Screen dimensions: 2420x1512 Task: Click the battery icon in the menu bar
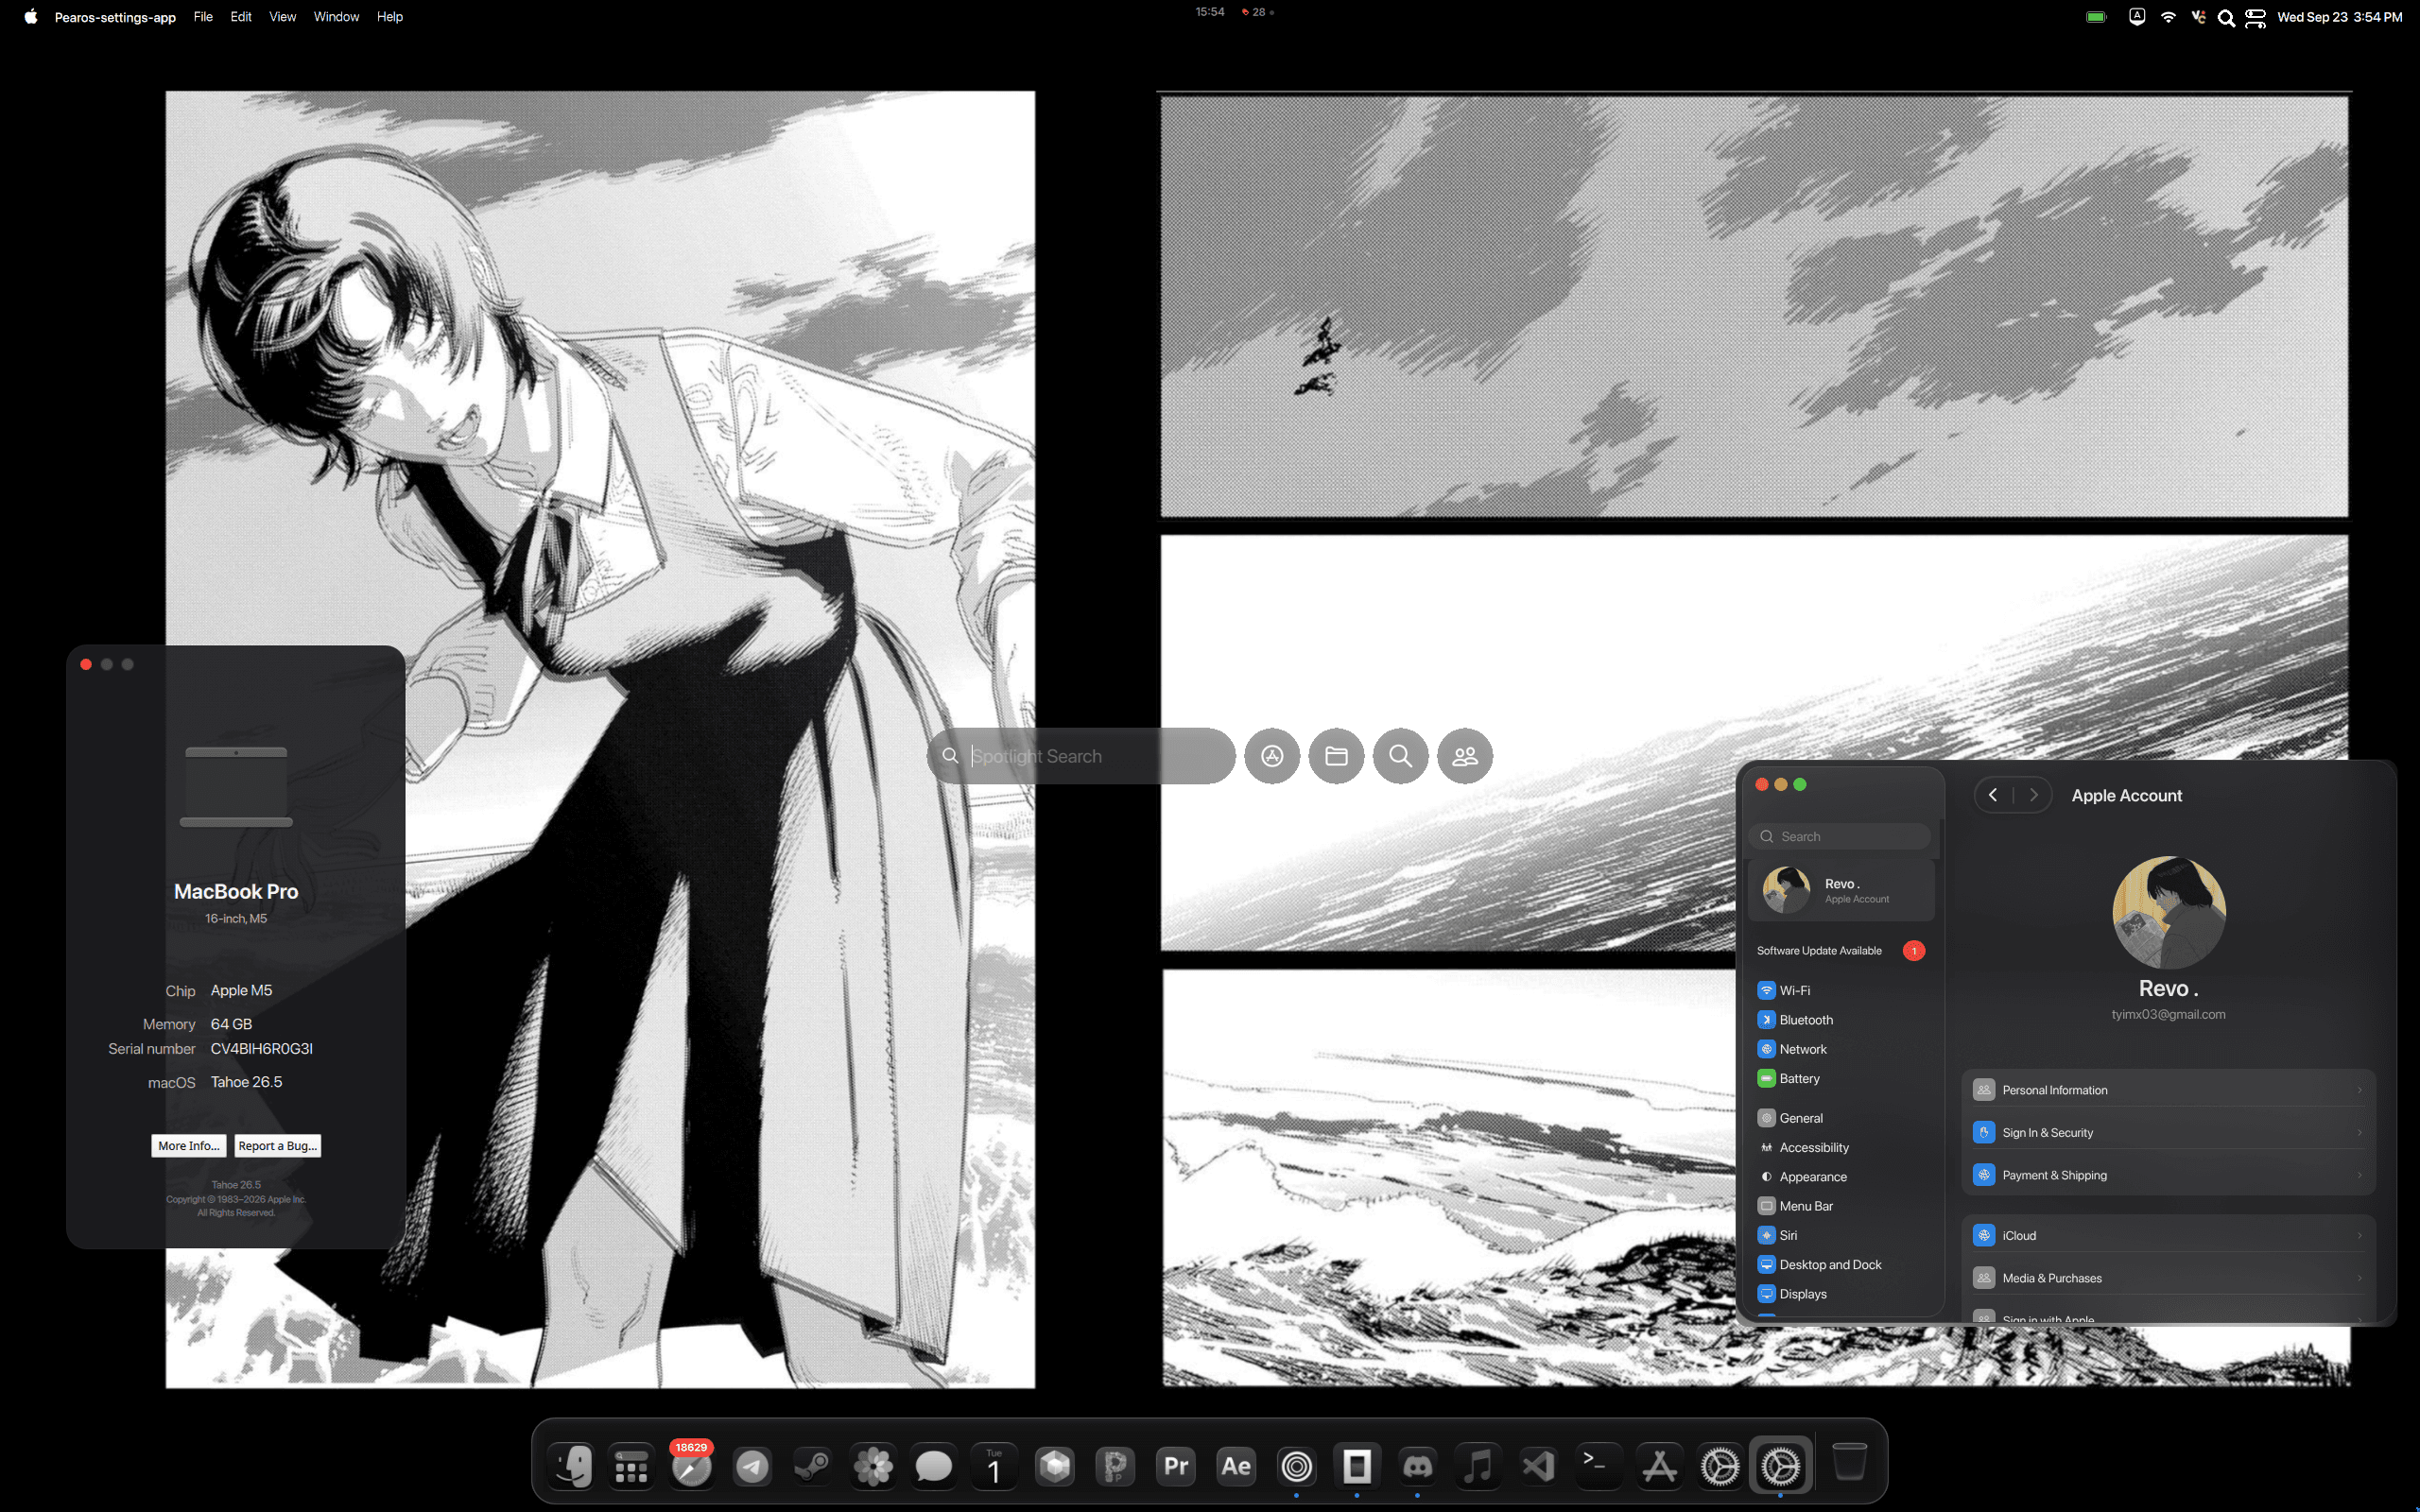point(2096,17)
